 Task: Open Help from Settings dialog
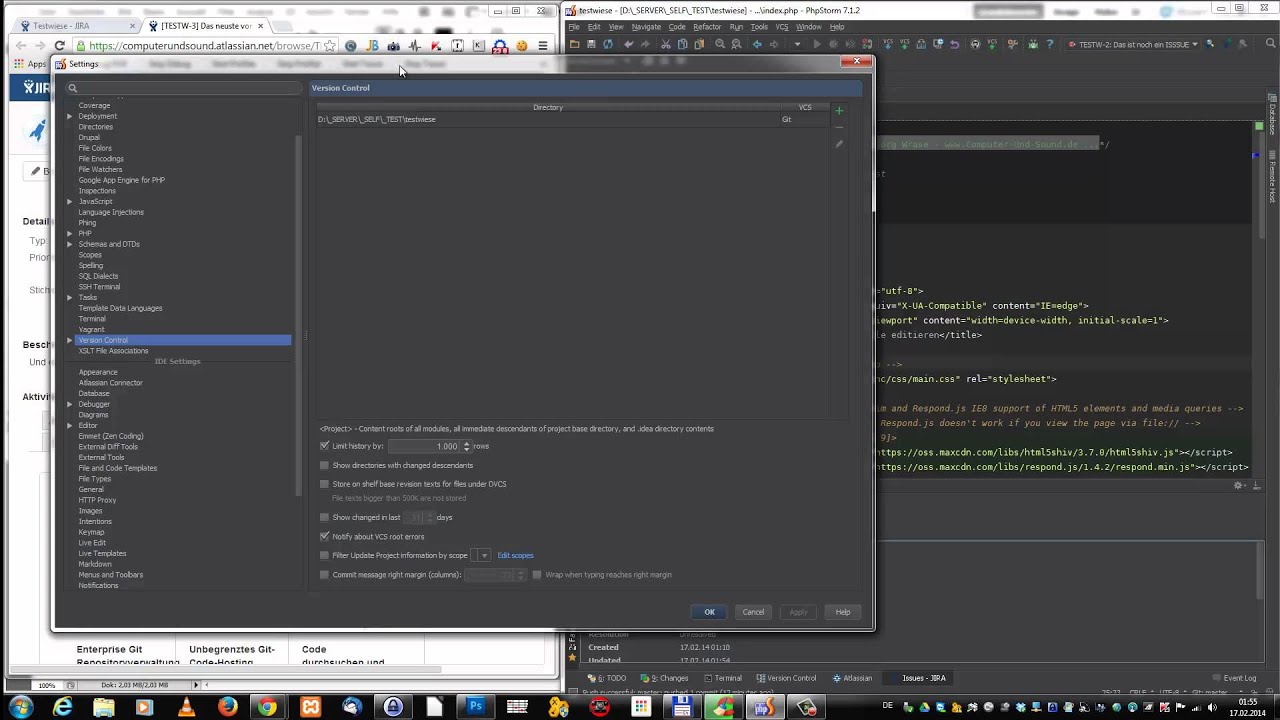[x=843, y=612]
